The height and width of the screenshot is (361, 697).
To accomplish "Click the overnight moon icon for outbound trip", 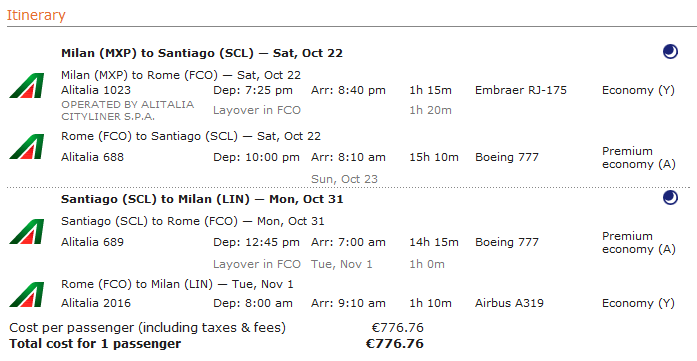I will tap(670, 52).
